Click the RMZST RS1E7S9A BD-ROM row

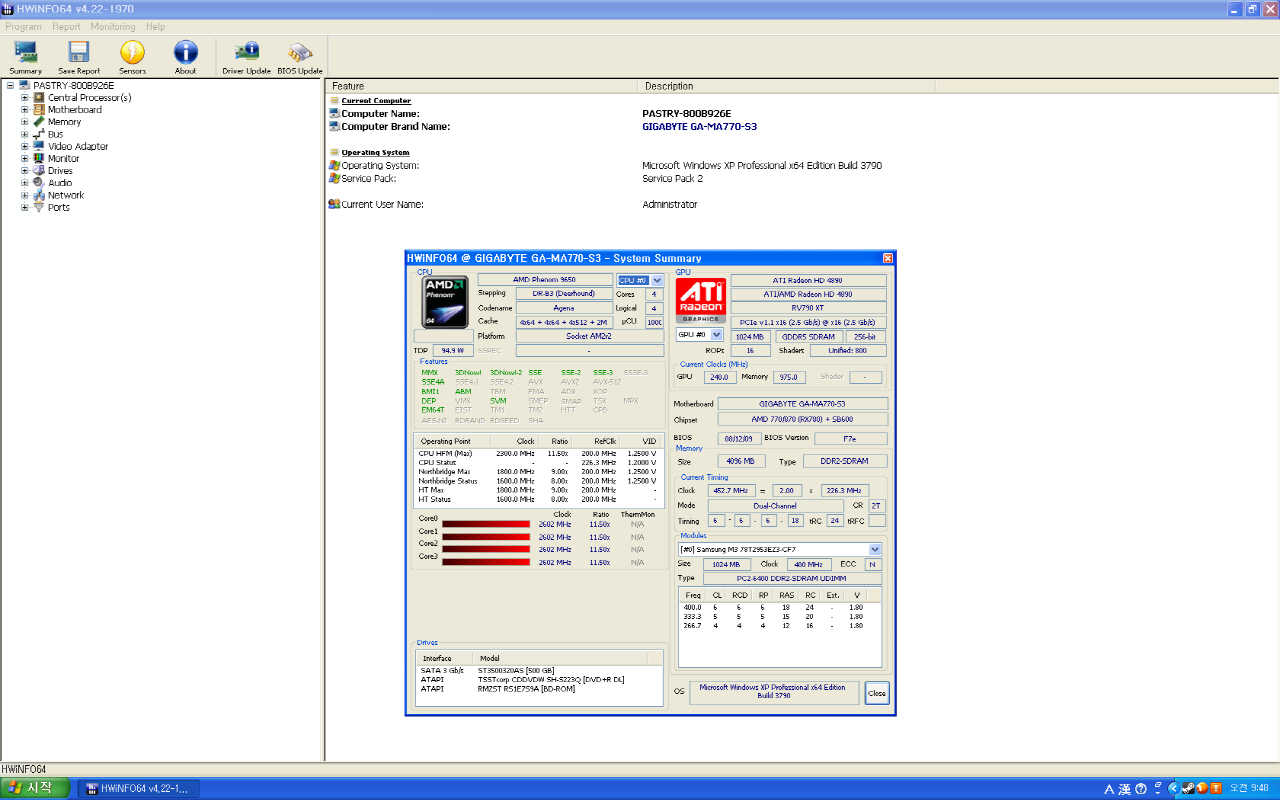tap(540, 688)
